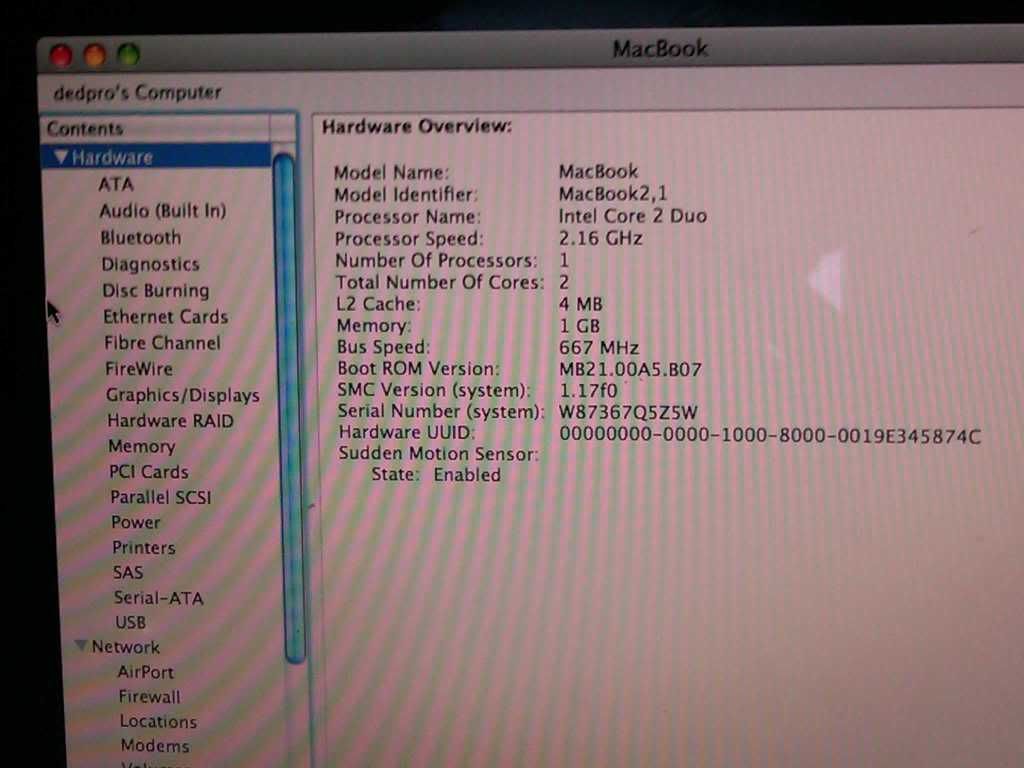Viewport: 1024px width, 768px height.
Task: Click the MacBook window title
Action: [x=660, y=49]
